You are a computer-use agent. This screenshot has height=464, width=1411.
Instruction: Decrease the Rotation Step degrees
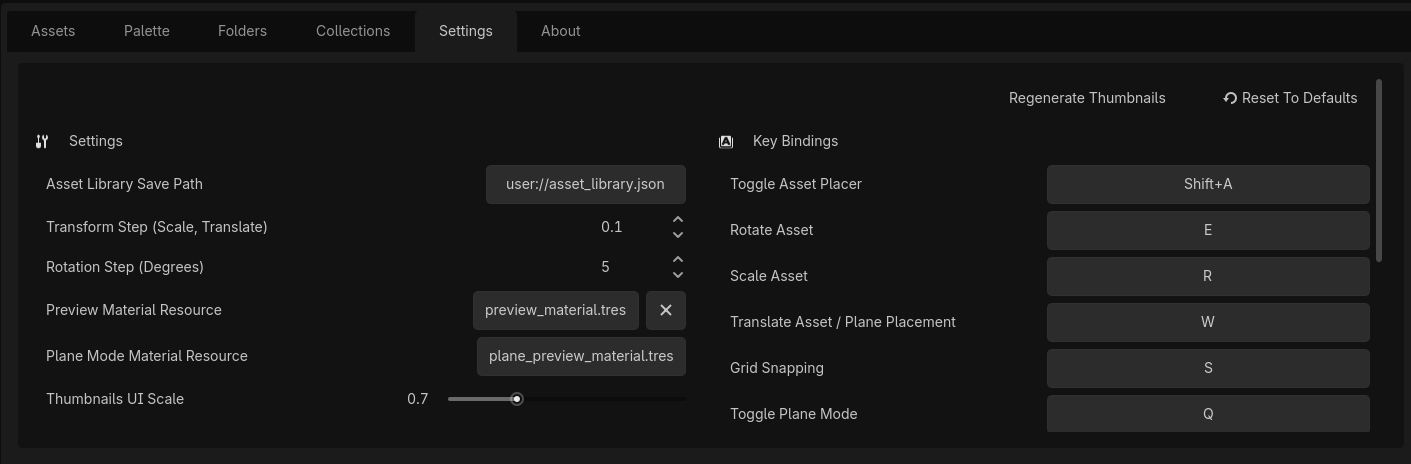678,275
